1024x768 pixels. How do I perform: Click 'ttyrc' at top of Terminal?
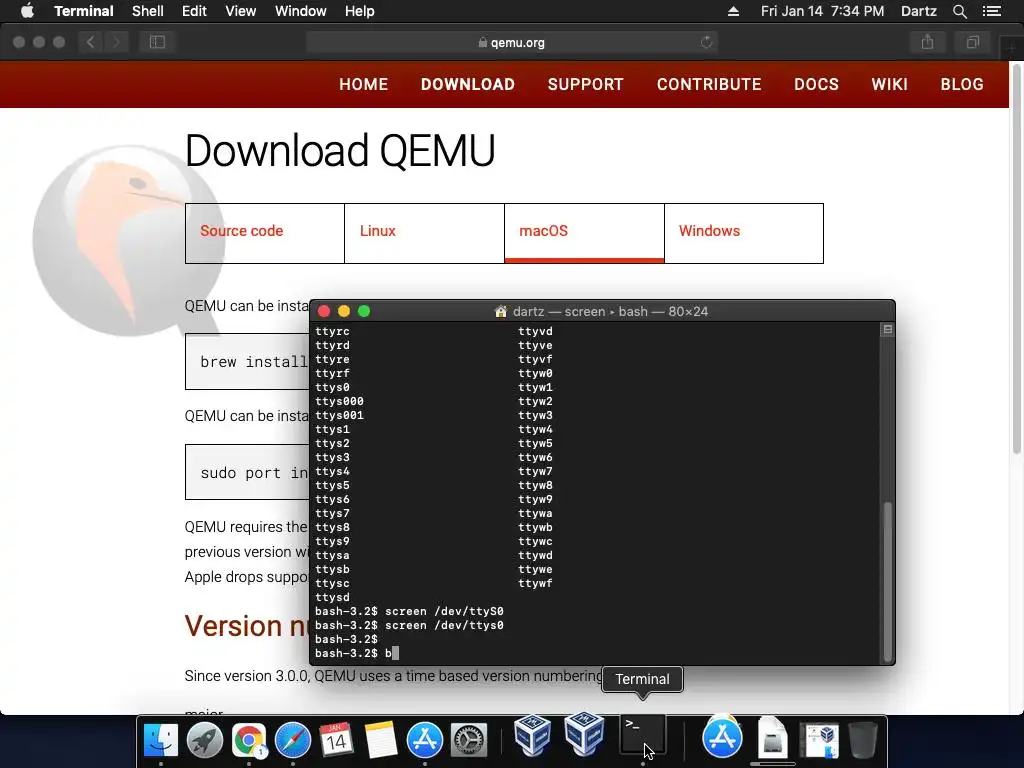click(332, 331)
